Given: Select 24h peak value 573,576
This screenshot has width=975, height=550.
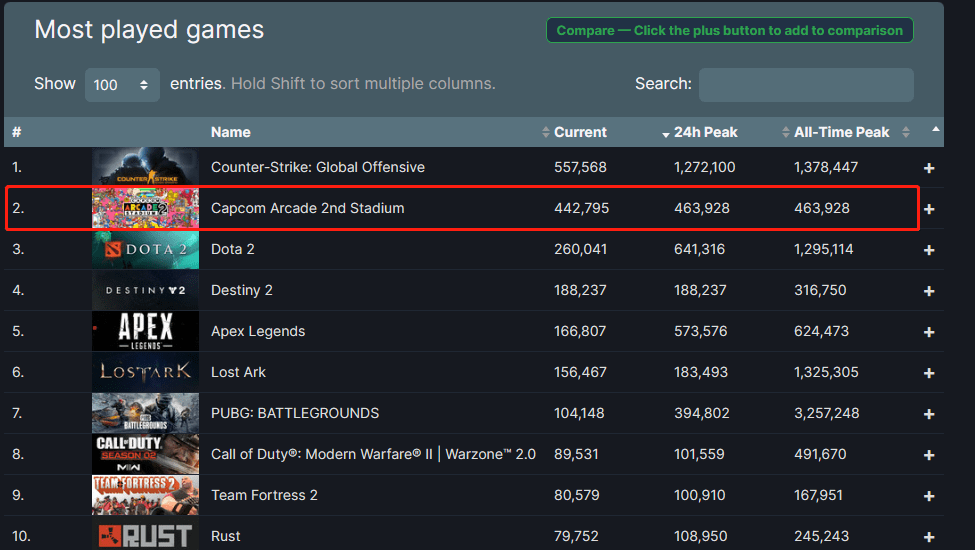Looking at the screenshot, I should (701, 331).
